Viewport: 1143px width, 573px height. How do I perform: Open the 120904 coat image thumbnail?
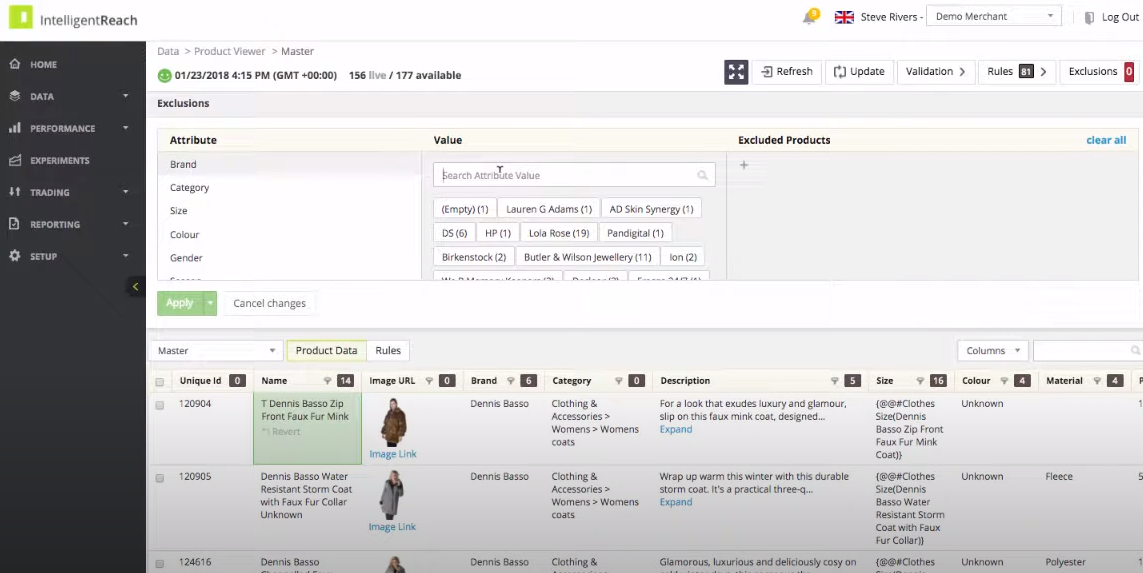(393, 423)
